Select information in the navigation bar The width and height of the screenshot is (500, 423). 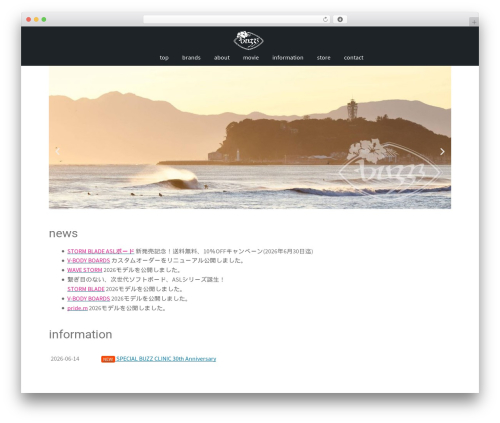click(288, 58)
